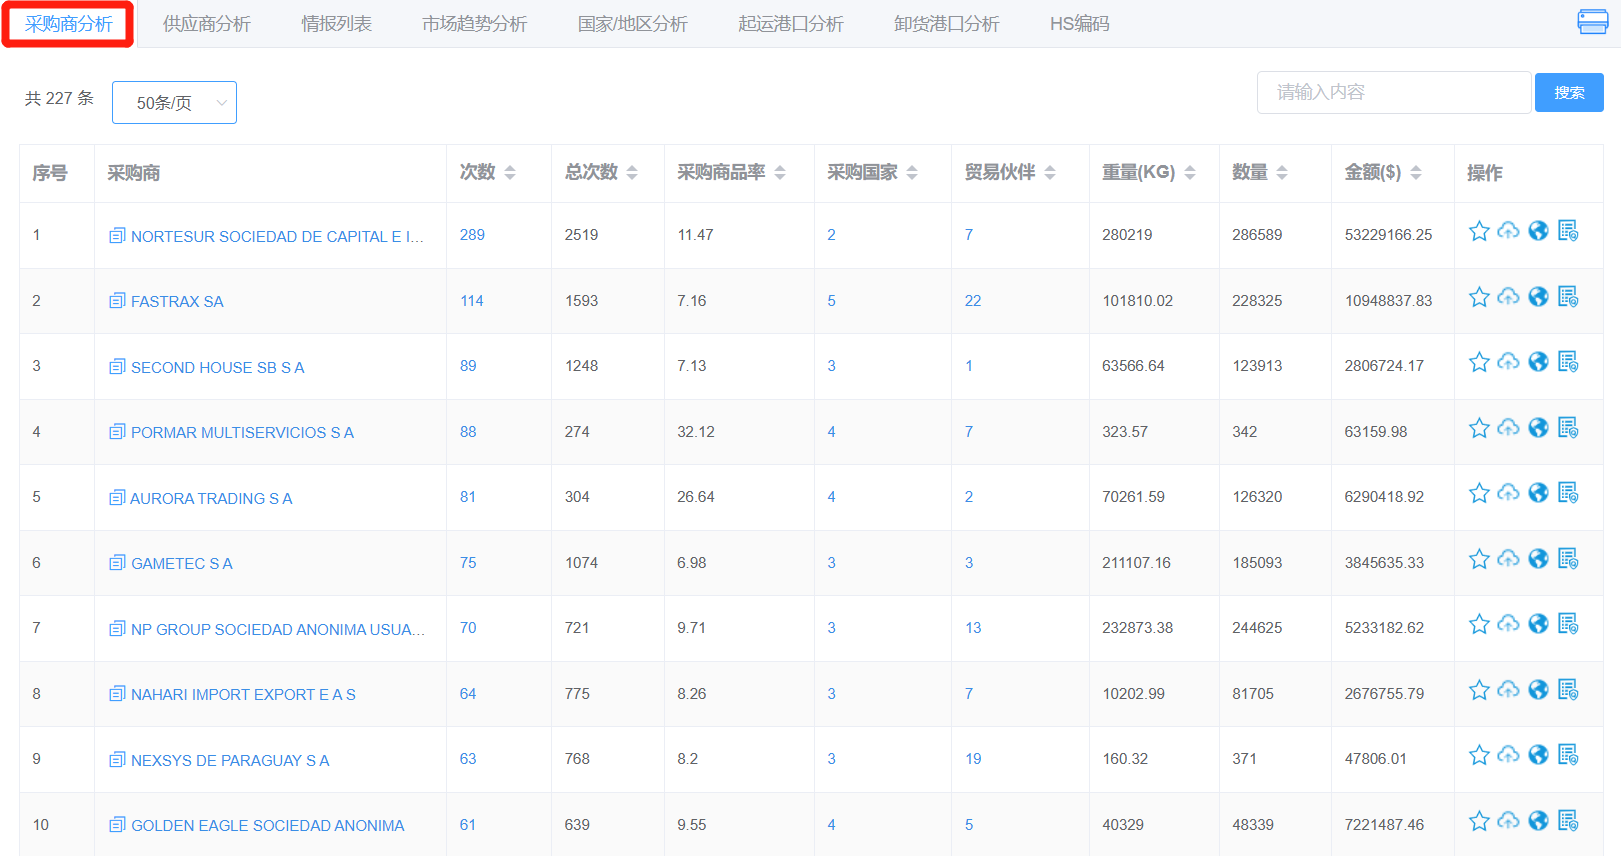The height and width of the screenshot is (856, 1621).
Task: Star the GOLDEN EAGLE SOCIEDAD ANONIMA row
Action: click(x=1479, y=822)
